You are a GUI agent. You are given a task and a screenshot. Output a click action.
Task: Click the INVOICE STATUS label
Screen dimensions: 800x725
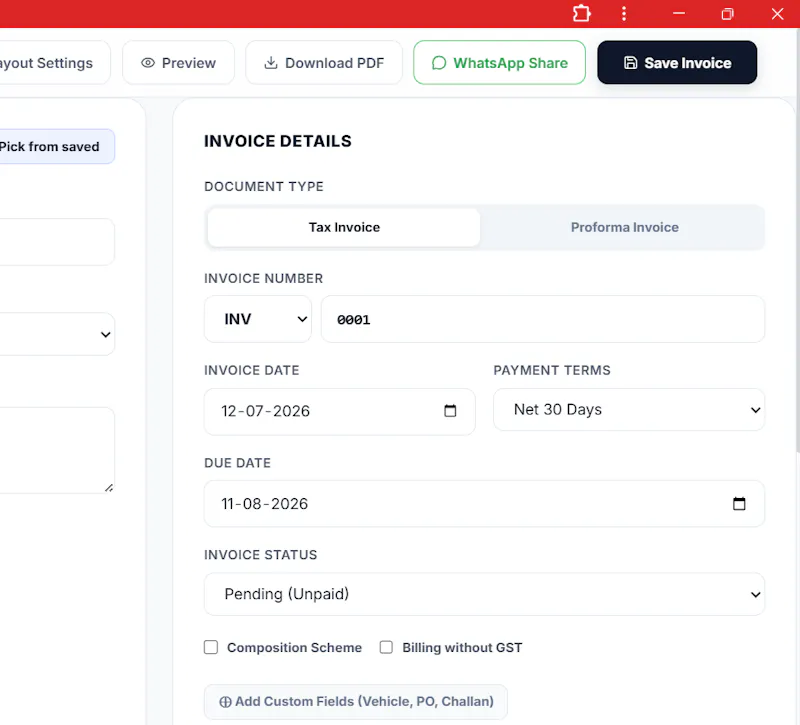pyautogui.click(x=260, y=555)
